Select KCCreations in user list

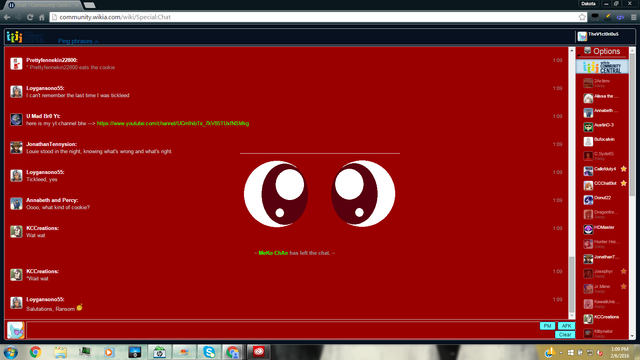[x=602, y=319]
